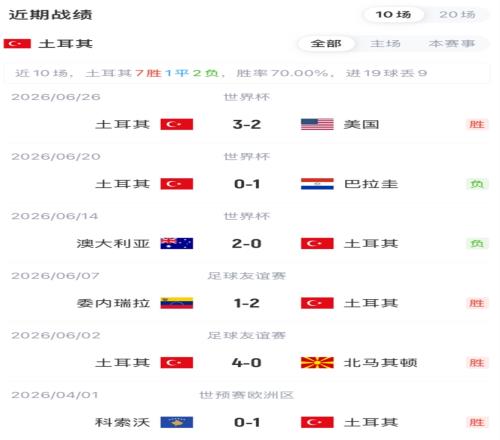Open the 3-2 score against 美国
Viewport: 500px width, 440px height.
pyautogui.click(x=247, y=124)
